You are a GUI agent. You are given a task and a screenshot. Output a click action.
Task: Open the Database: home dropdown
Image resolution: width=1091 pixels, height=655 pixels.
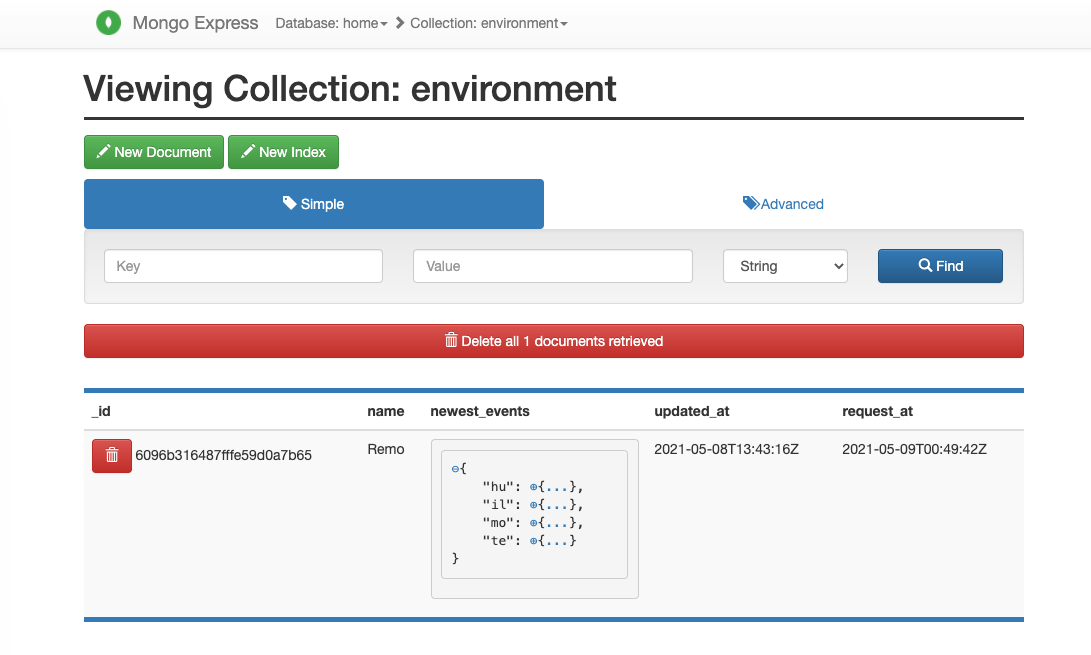331,24
